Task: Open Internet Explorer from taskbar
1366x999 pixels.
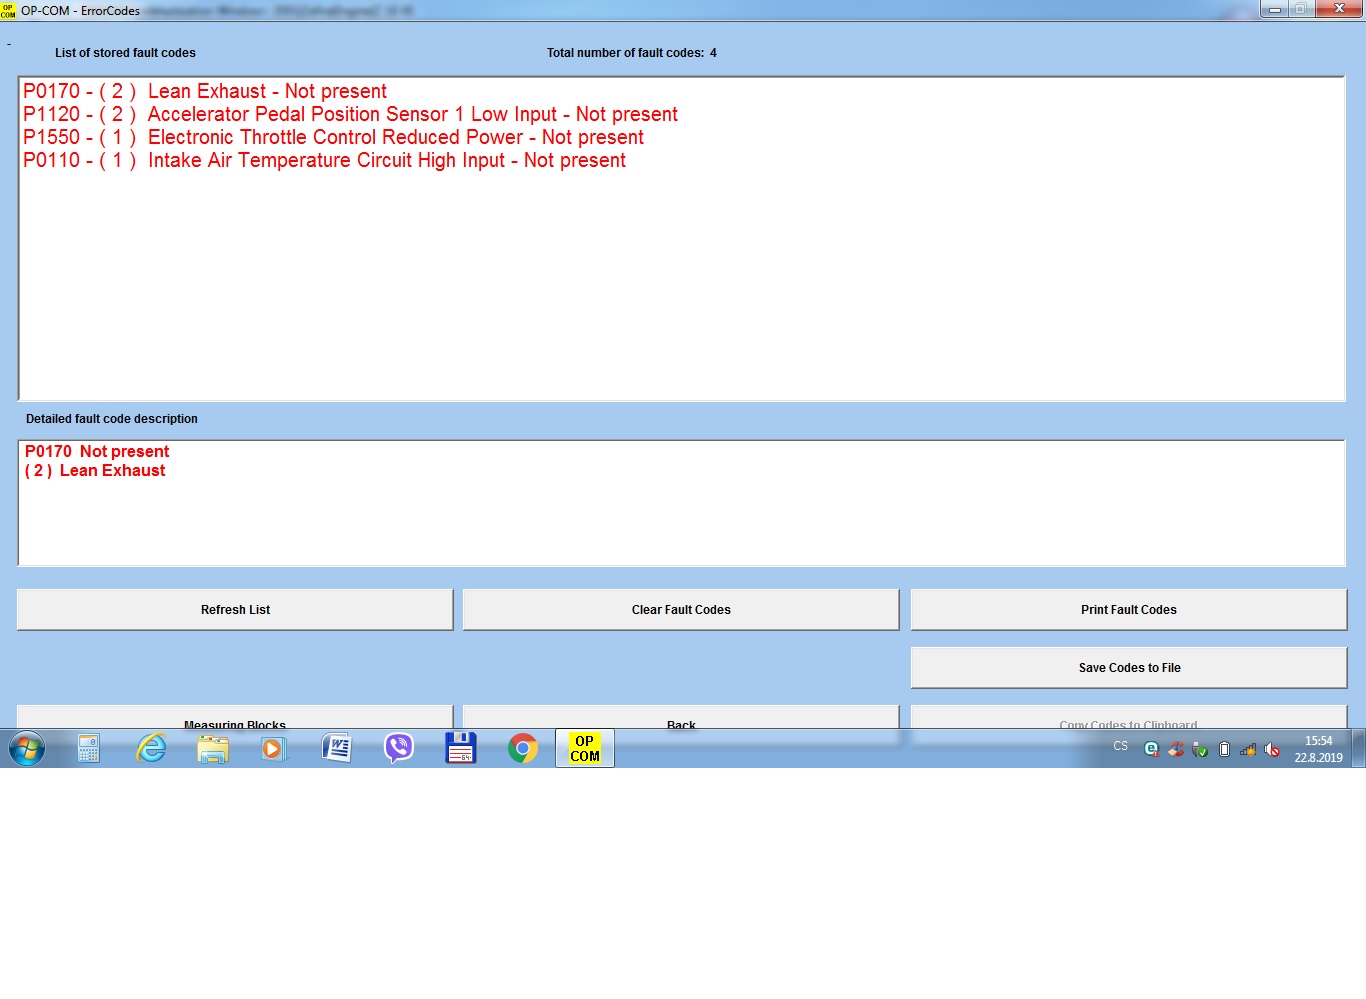Action: [151, 748]
